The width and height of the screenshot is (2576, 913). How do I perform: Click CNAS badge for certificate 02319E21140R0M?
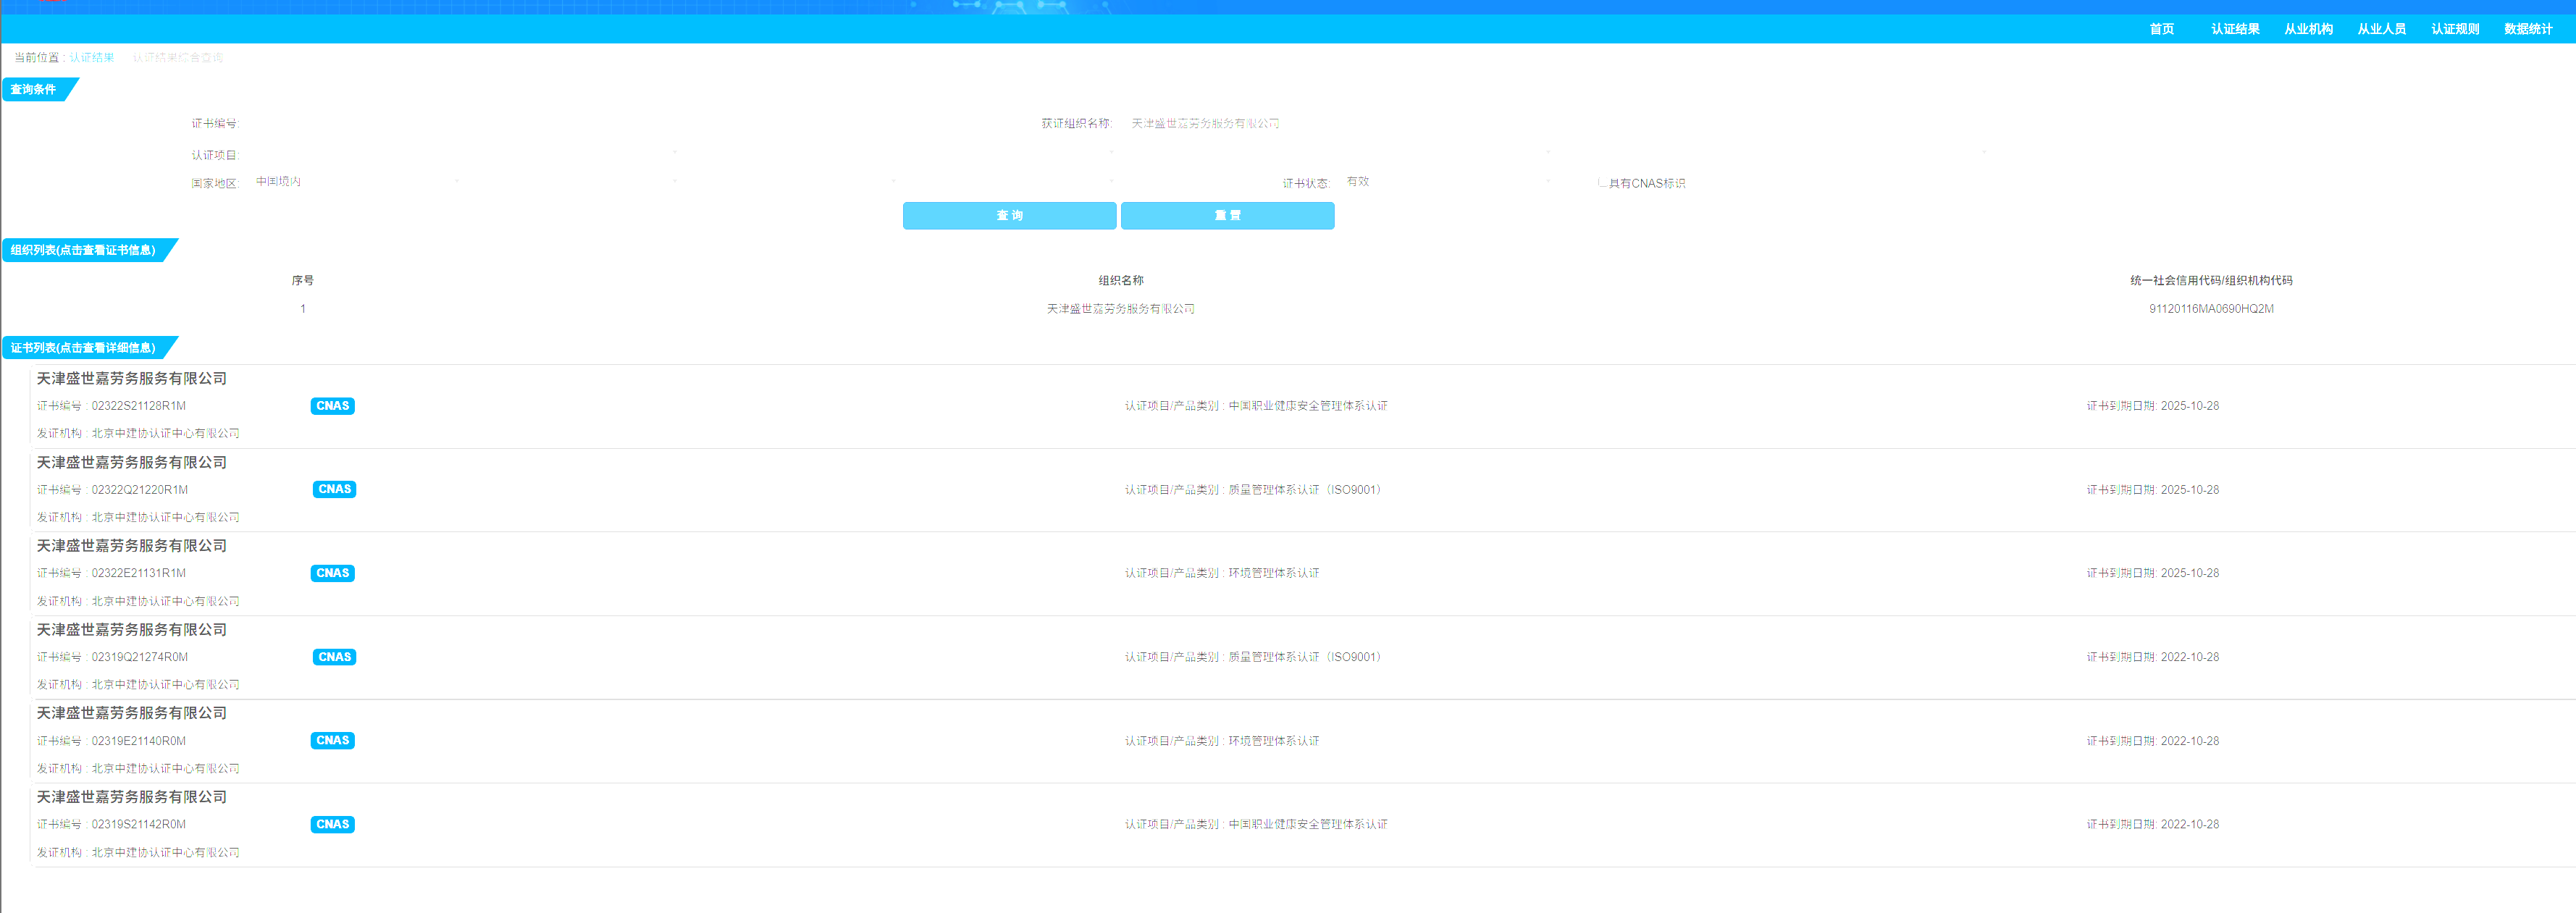(x=332, y=740)
